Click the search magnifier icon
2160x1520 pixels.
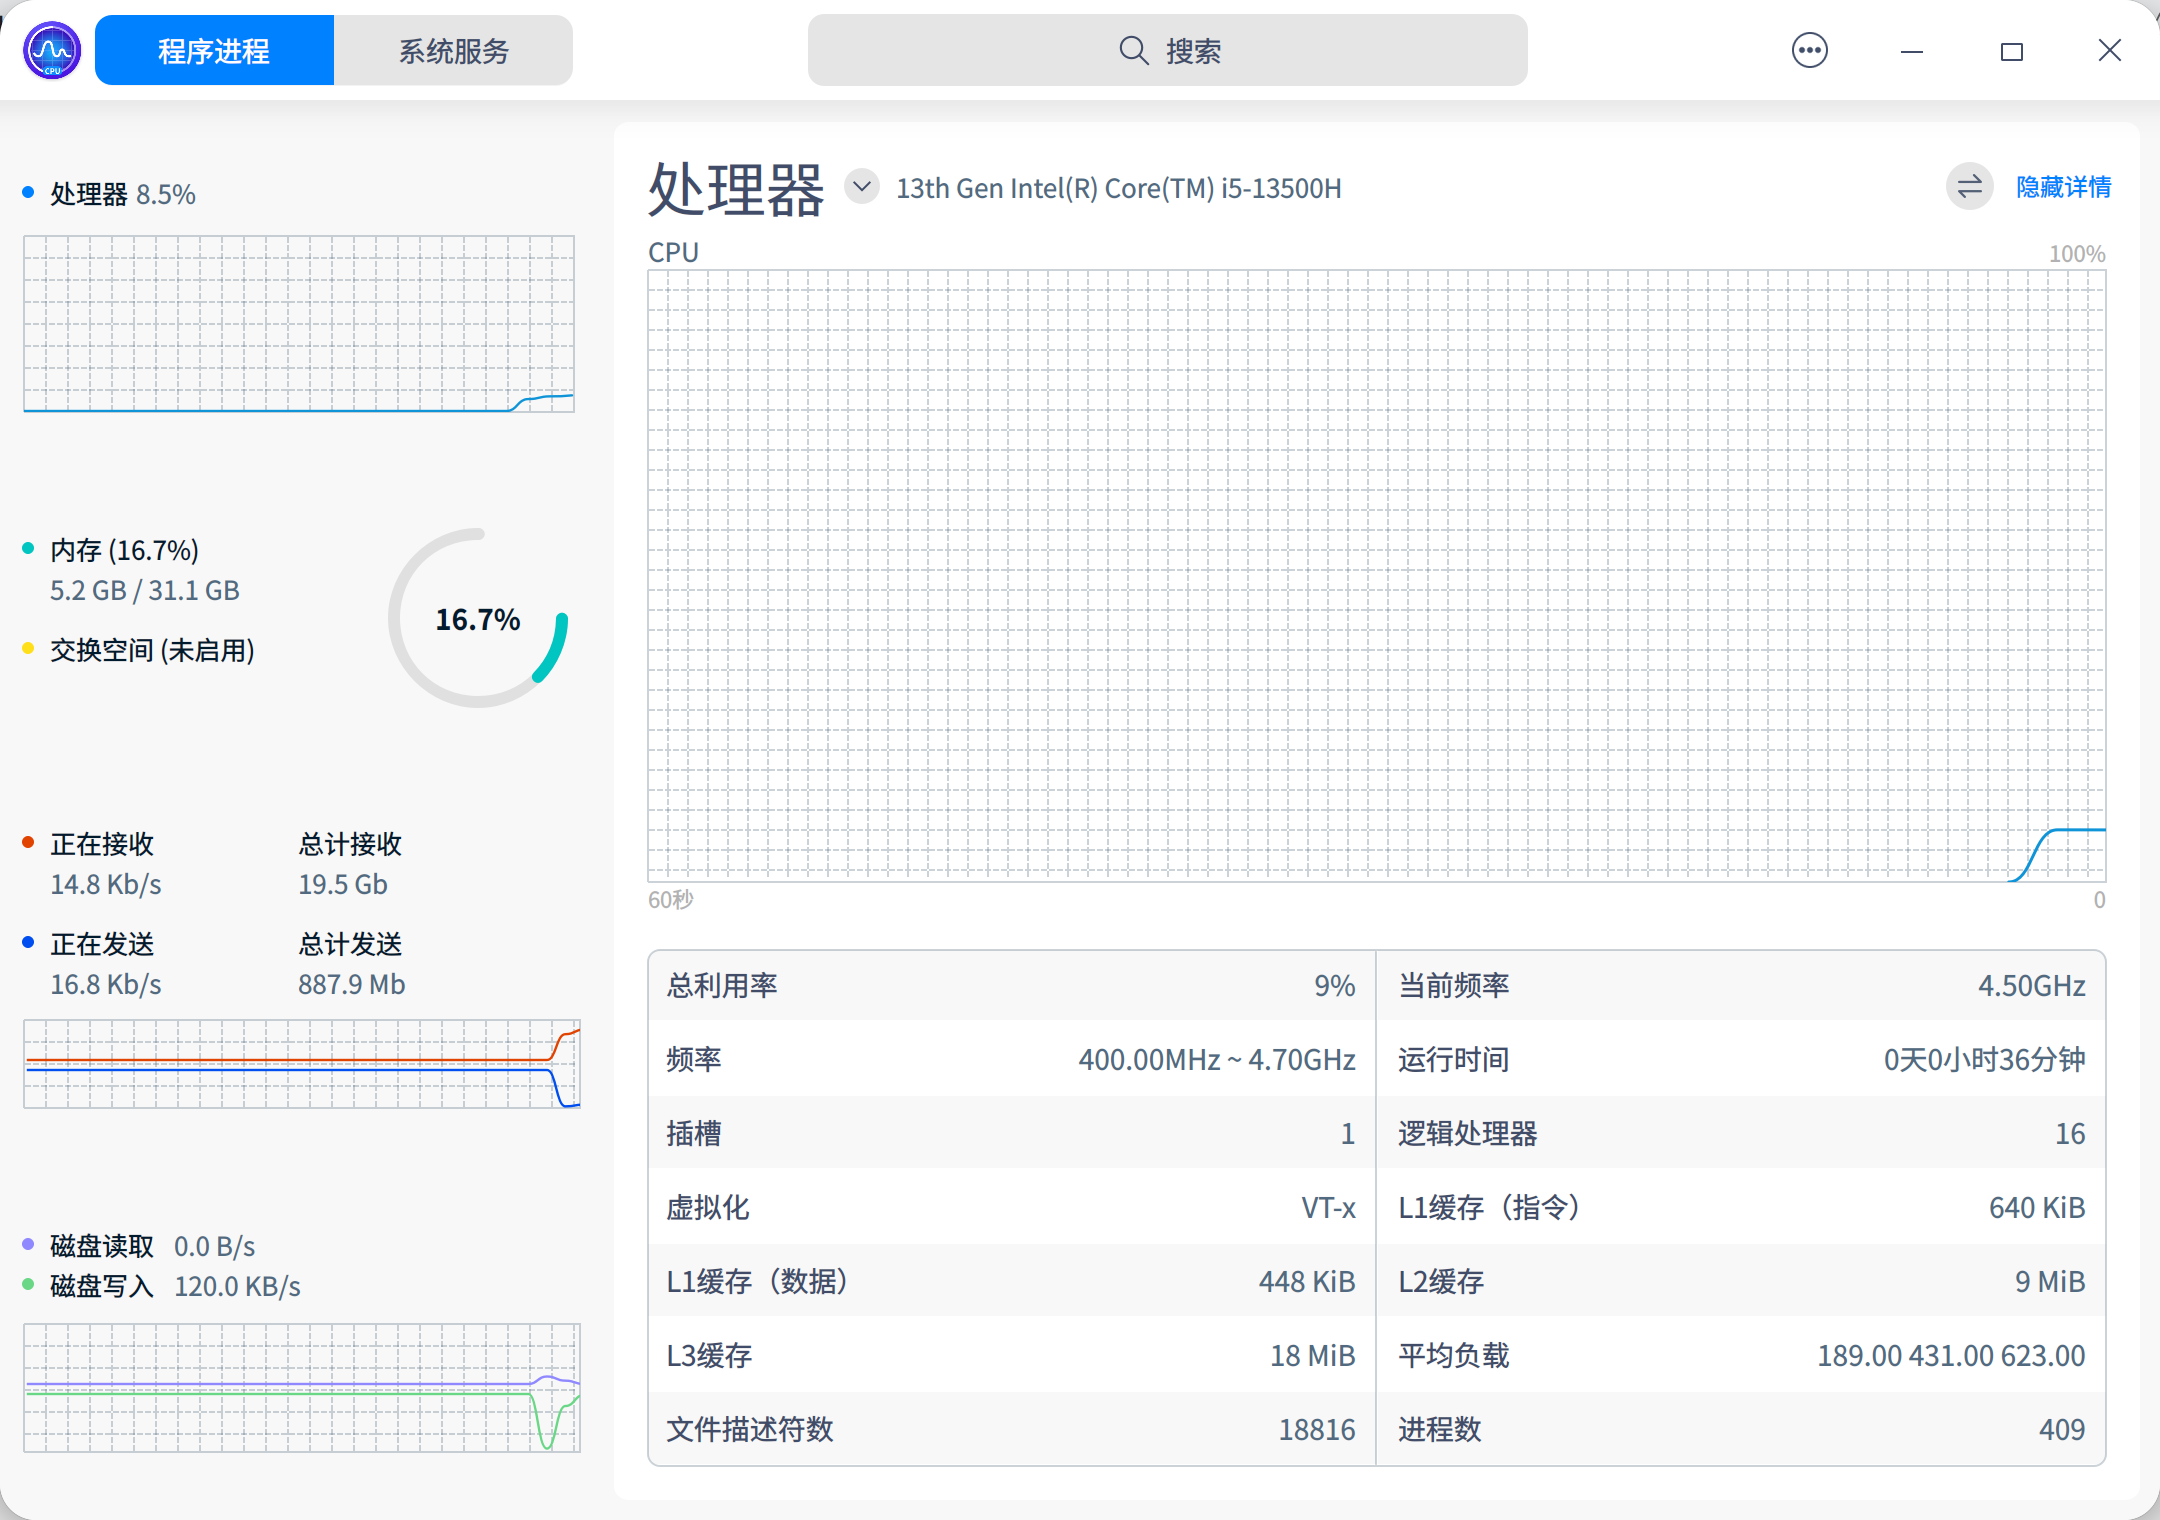(x=1132, y=49)
